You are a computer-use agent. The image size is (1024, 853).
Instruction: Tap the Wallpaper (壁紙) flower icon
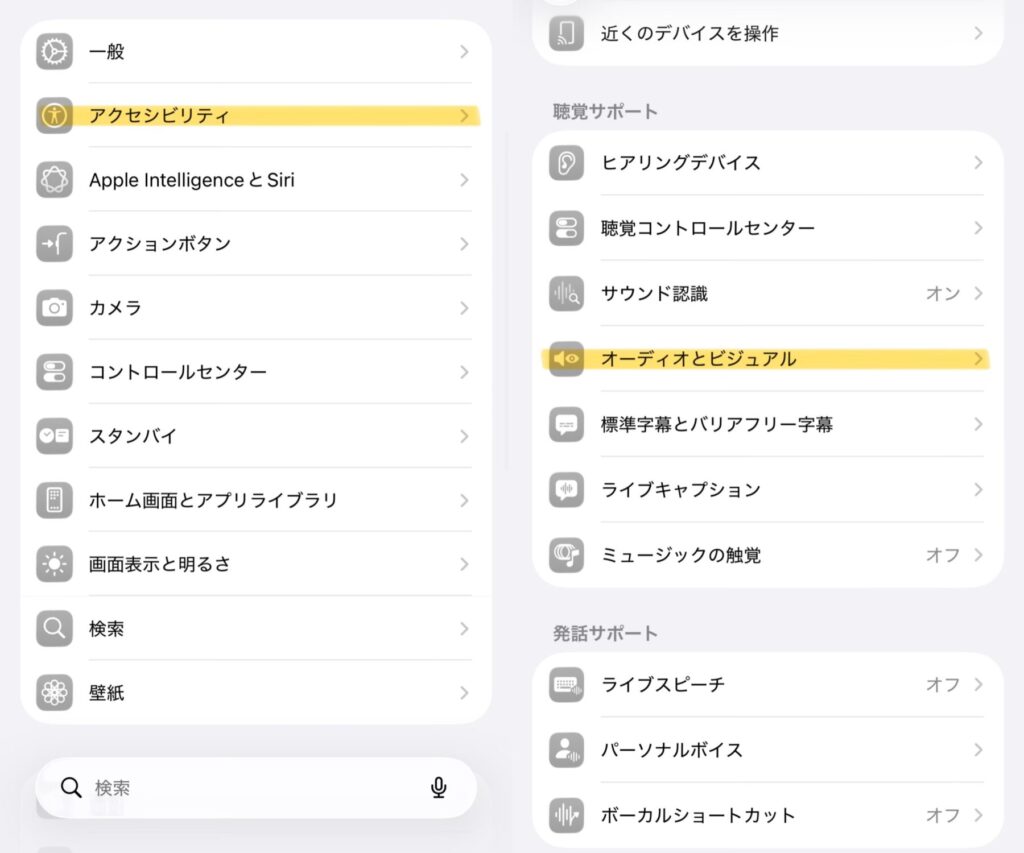[54, 692]
